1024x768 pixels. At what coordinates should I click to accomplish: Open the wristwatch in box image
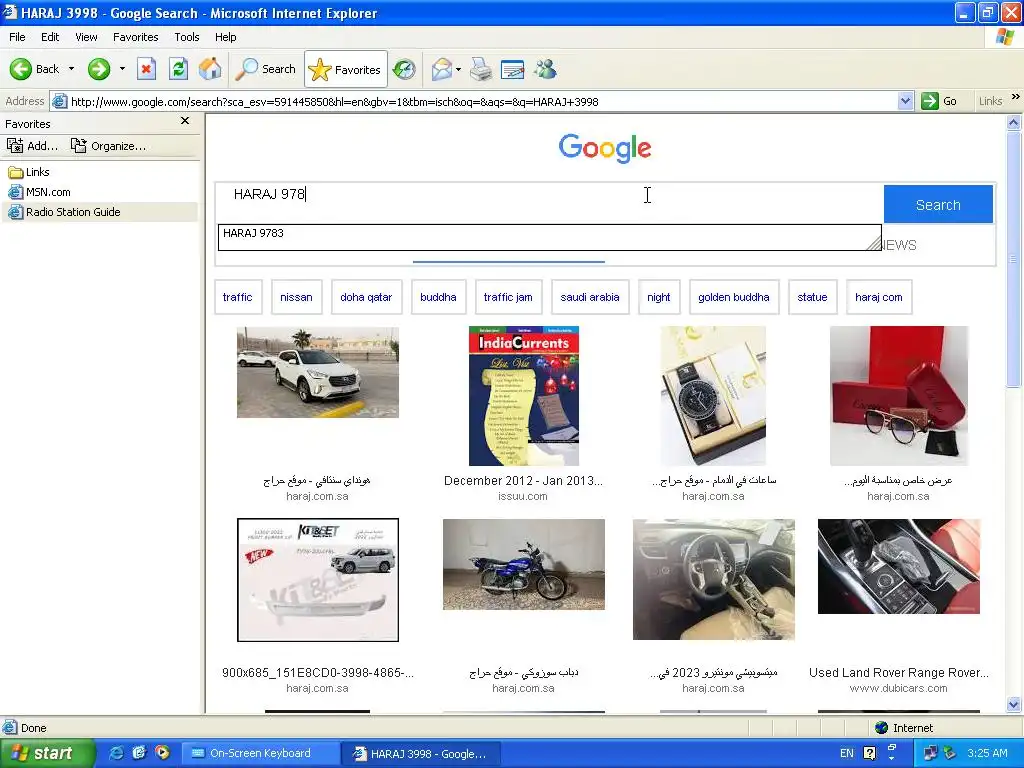coord(713,396)
